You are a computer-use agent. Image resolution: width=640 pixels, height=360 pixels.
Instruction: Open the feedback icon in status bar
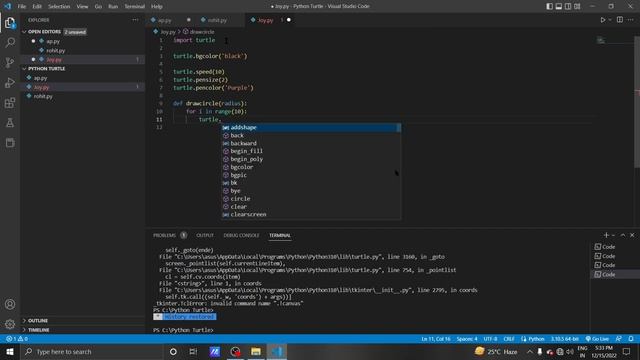point(619,339)
